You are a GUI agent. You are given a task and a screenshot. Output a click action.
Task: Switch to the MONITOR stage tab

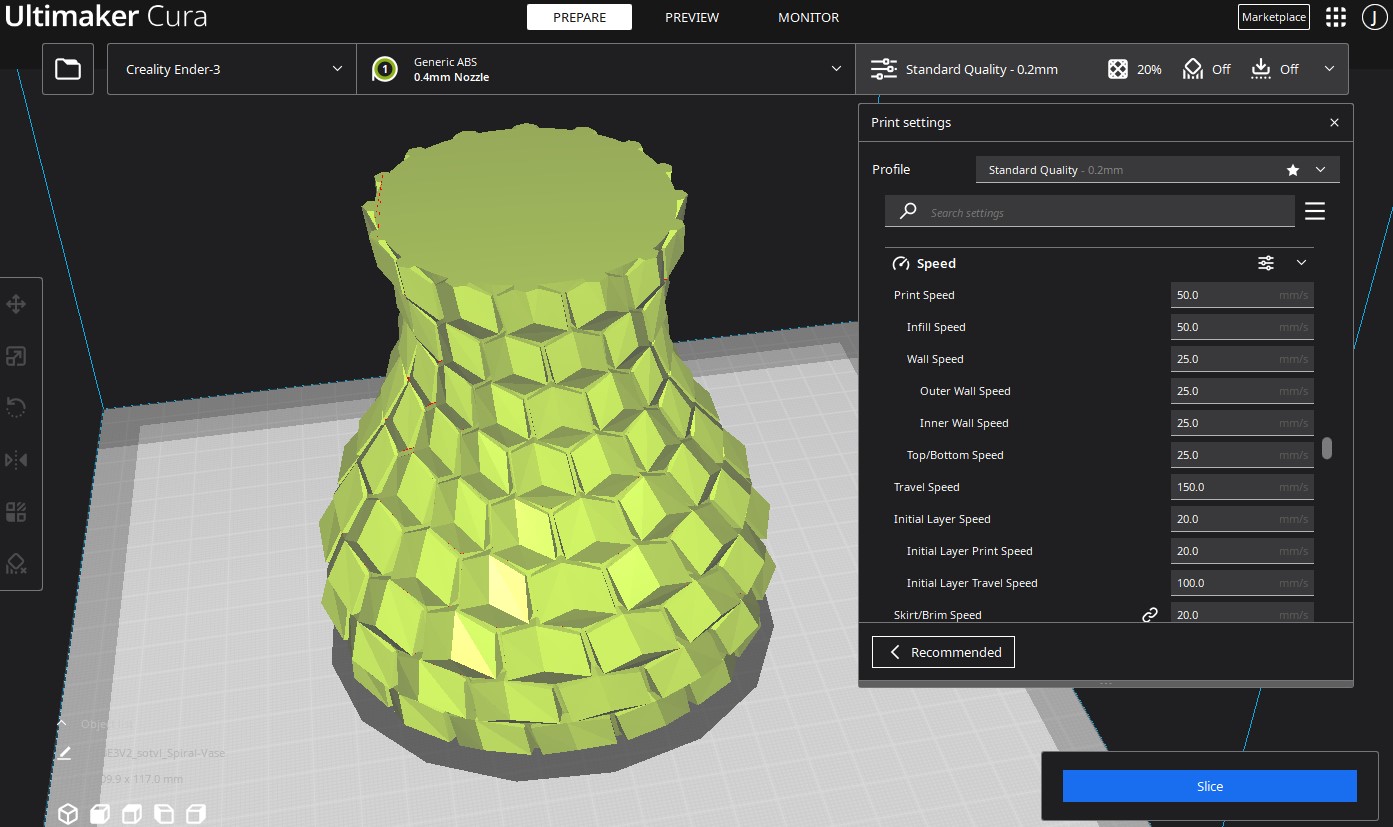click(x=809, y=17)
